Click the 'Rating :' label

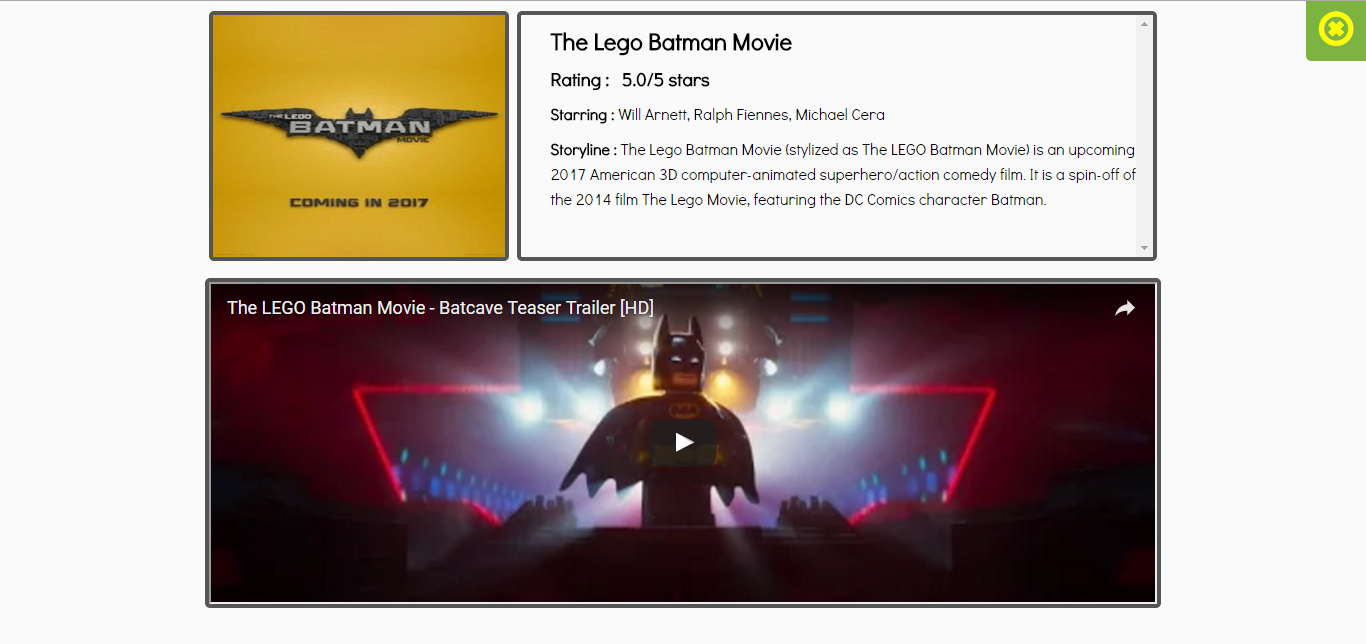point(580,80)
